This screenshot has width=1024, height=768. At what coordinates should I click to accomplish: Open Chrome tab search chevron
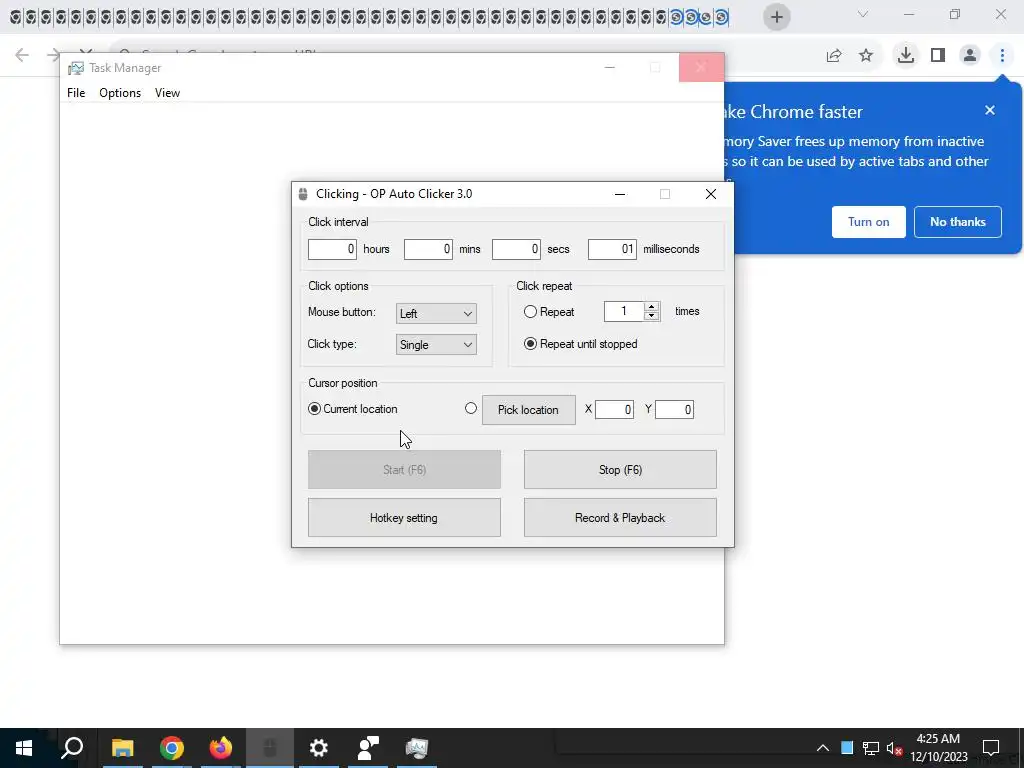[x=863, y=14]
